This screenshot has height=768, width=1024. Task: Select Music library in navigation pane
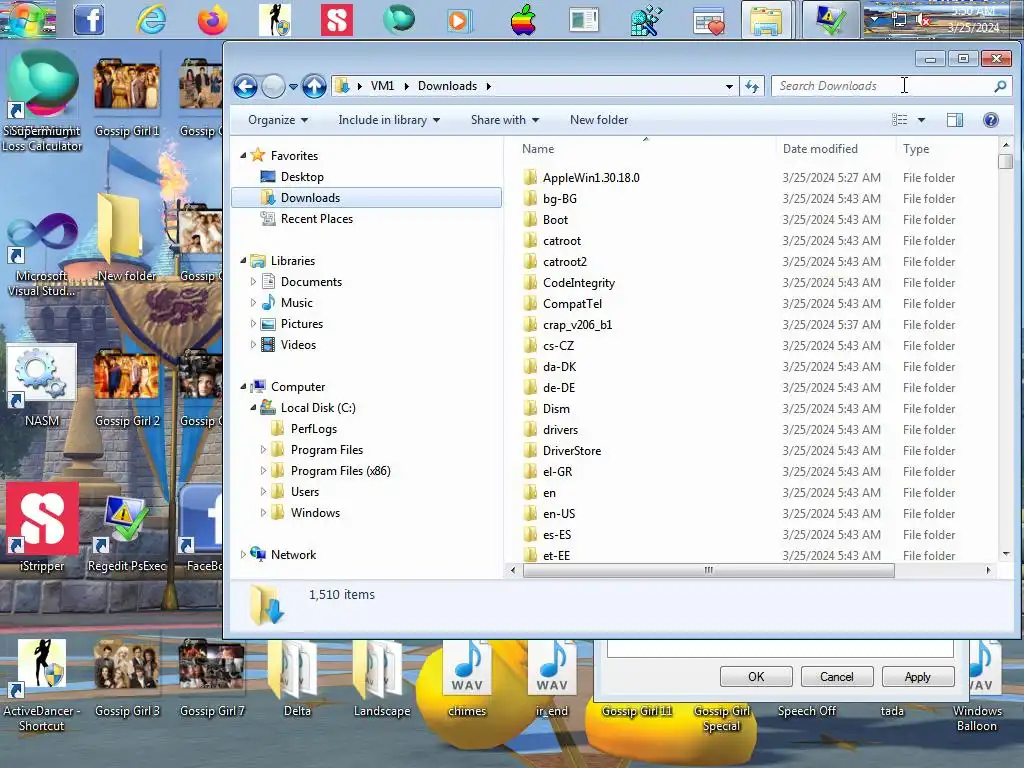pos(296,303)
